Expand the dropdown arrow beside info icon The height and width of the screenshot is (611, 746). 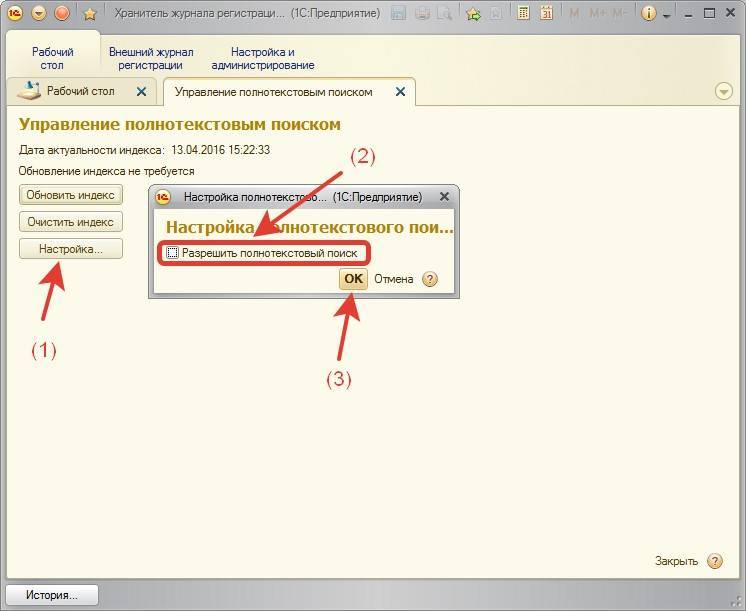[x=665, y=14]
